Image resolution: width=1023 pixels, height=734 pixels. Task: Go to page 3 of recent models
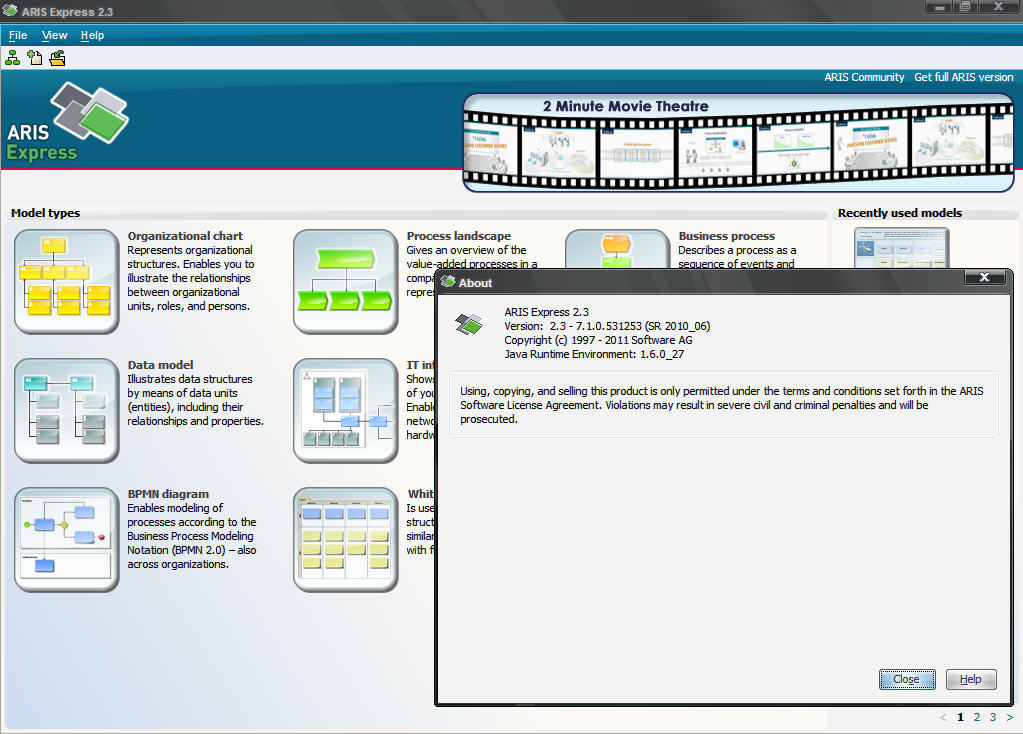[x=993, y=717]
